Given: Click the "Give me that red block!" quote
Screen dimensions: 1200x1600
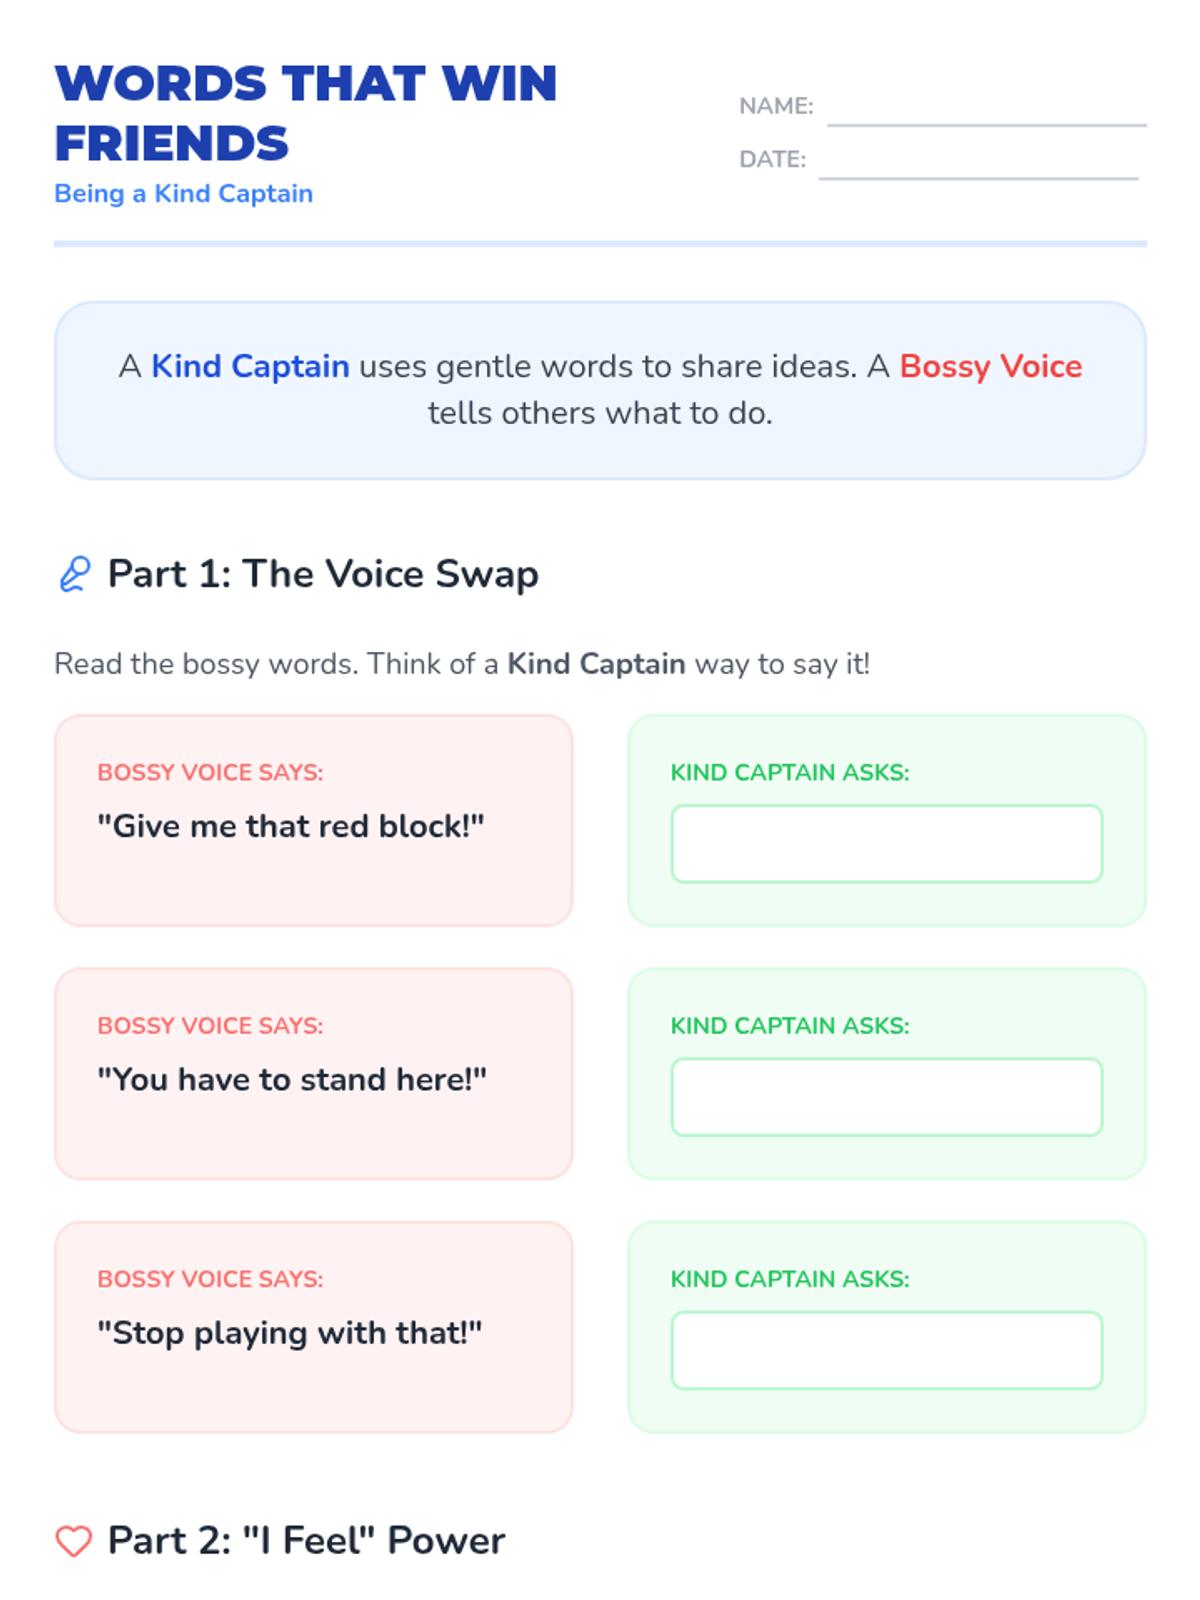Looking at the screenshot, I should 291,826.
